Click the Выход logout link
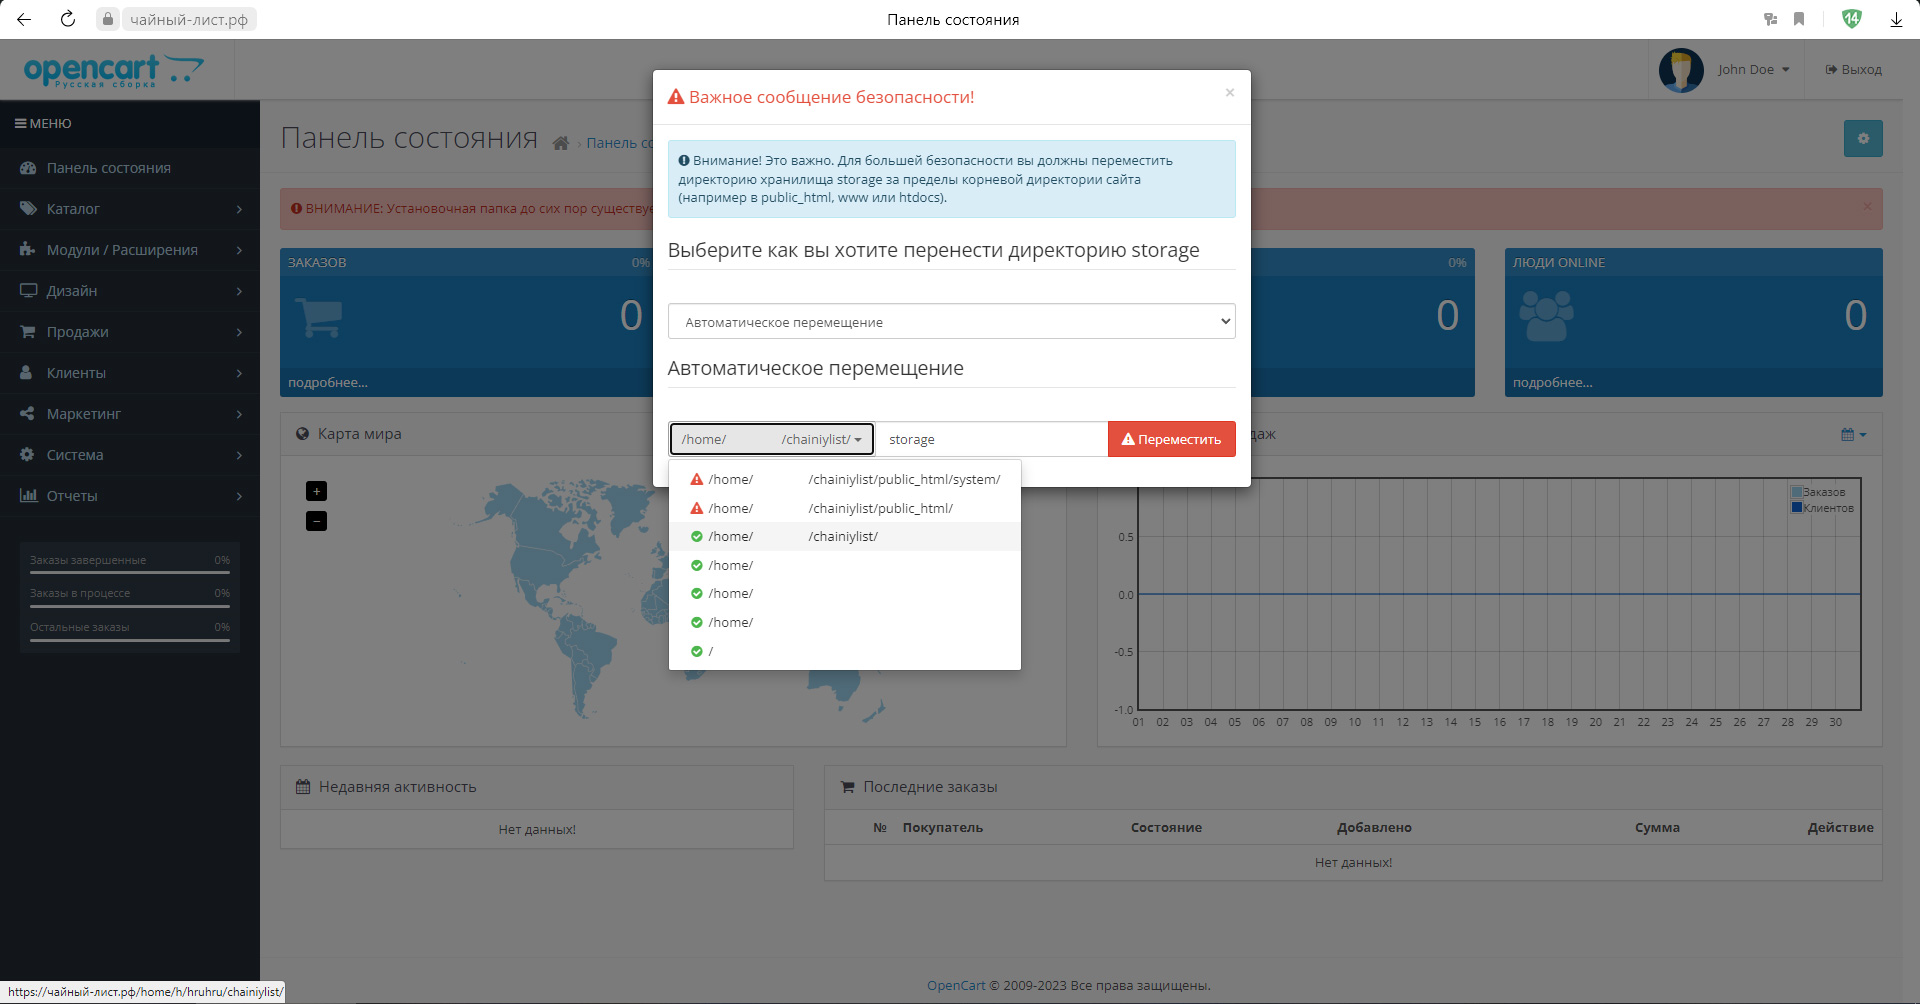Viewport: 1920px width, 1004px height. point(1853,70)
